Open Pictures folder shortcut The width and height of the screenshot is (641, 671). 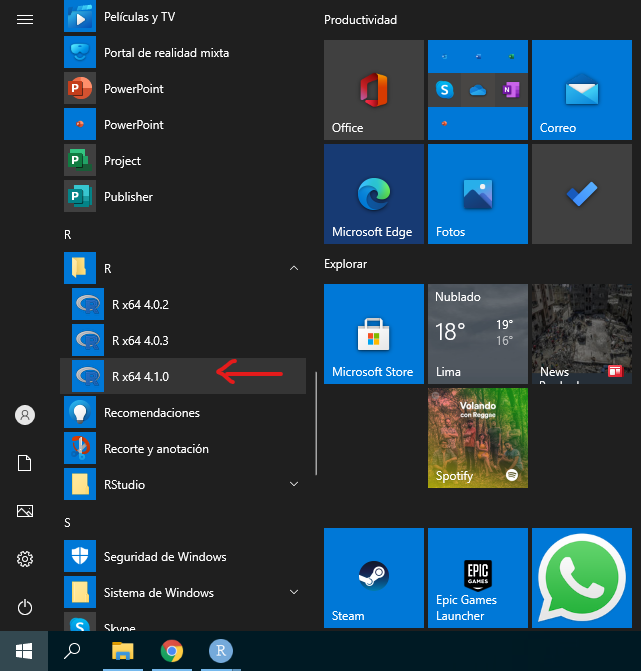[x=25, y=511]
